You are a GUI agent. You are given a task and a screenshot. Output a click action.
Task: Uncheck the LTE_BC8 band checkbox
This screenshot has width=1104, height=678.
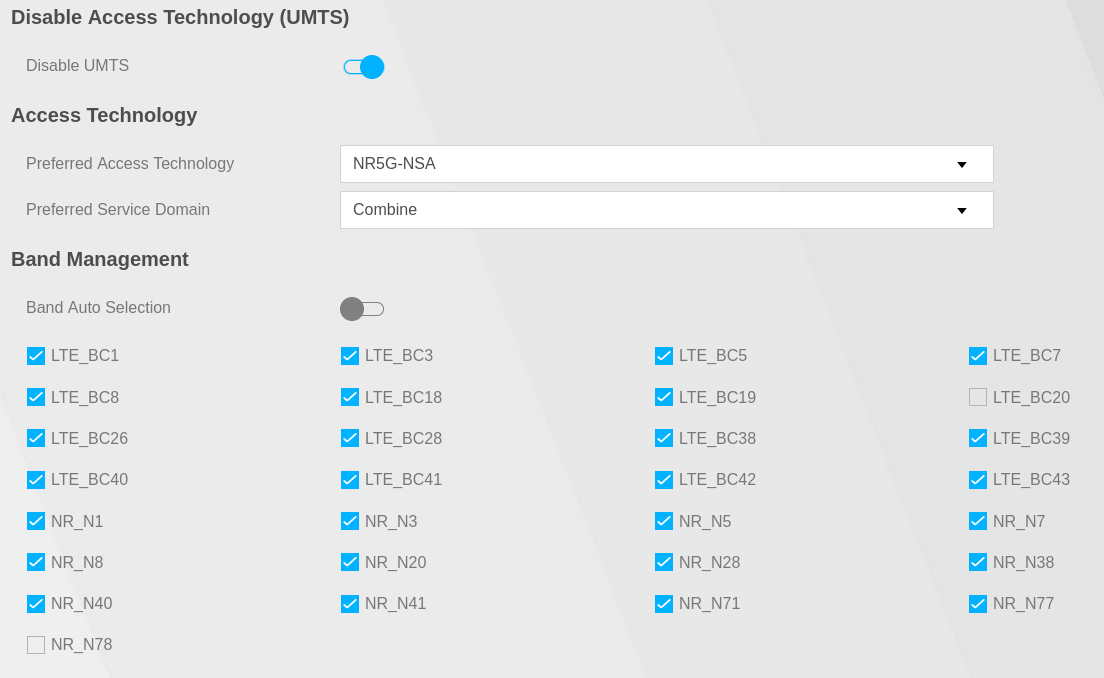pyautogui.click(x=36, y=397)
